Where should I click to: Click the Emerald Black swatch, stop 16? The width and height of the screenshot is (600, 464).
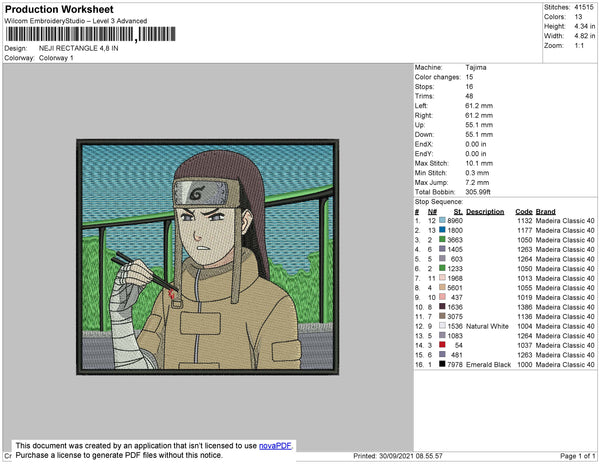tap(442, 364)
